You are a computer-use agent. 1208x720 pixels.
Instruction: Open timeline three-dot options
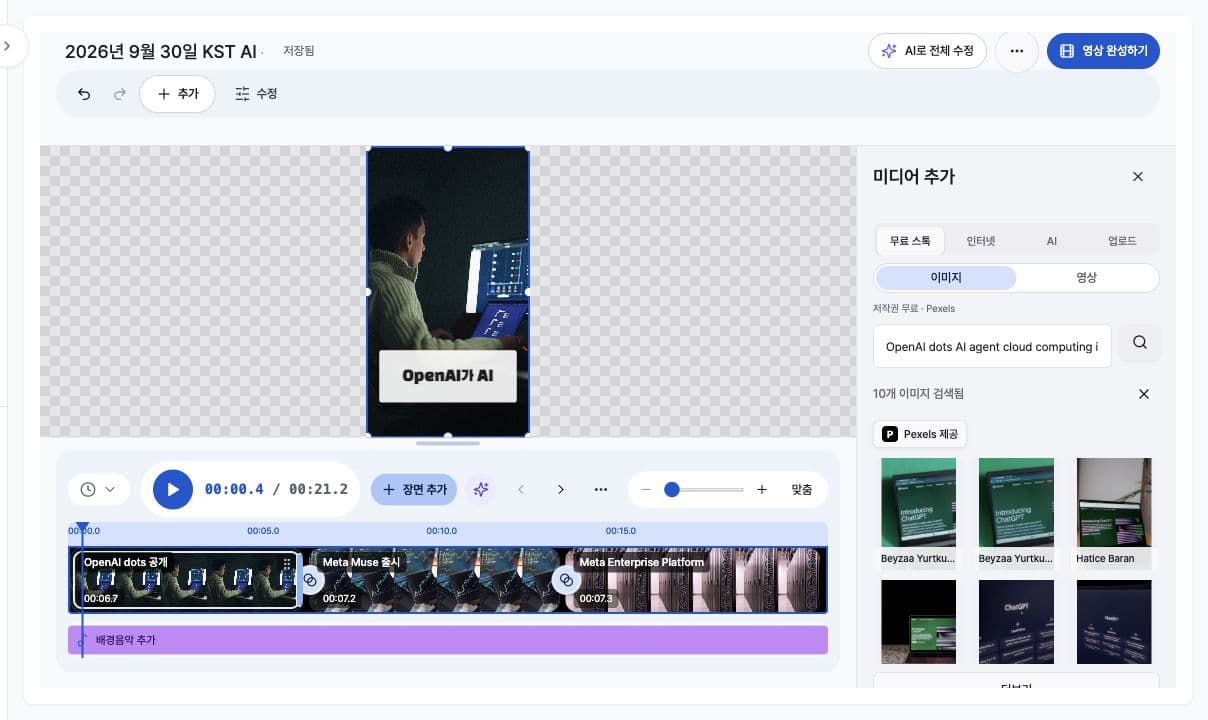pyautogui.click(x=601, y=490)
